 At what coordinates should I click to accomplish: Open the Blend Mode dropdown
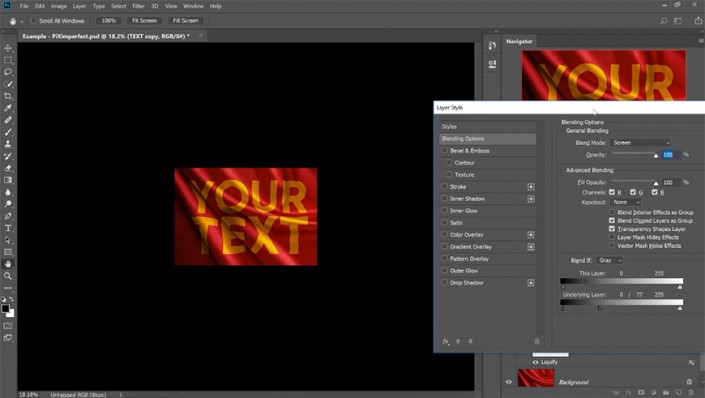point(641,143)
